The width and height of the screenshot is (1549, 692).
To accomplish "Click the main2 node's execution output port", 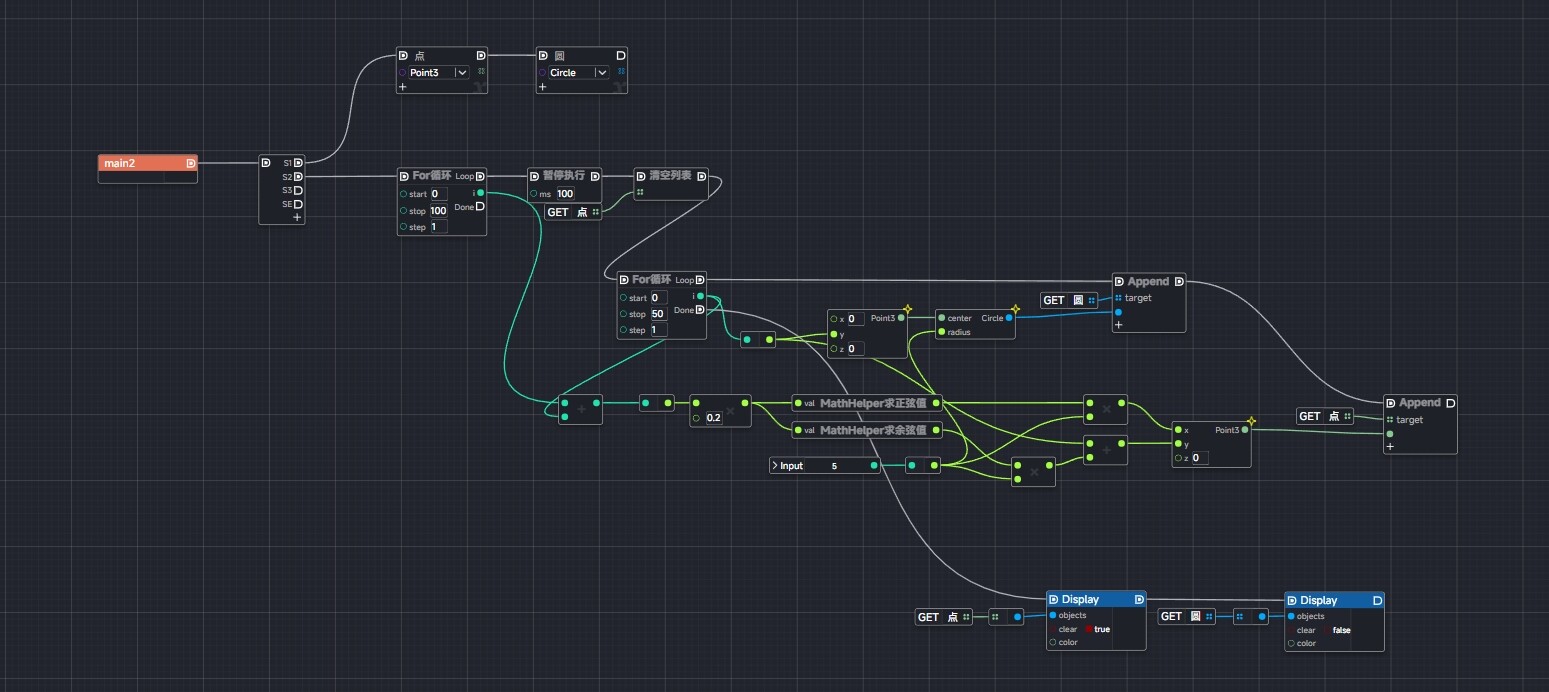I will 191,163.
